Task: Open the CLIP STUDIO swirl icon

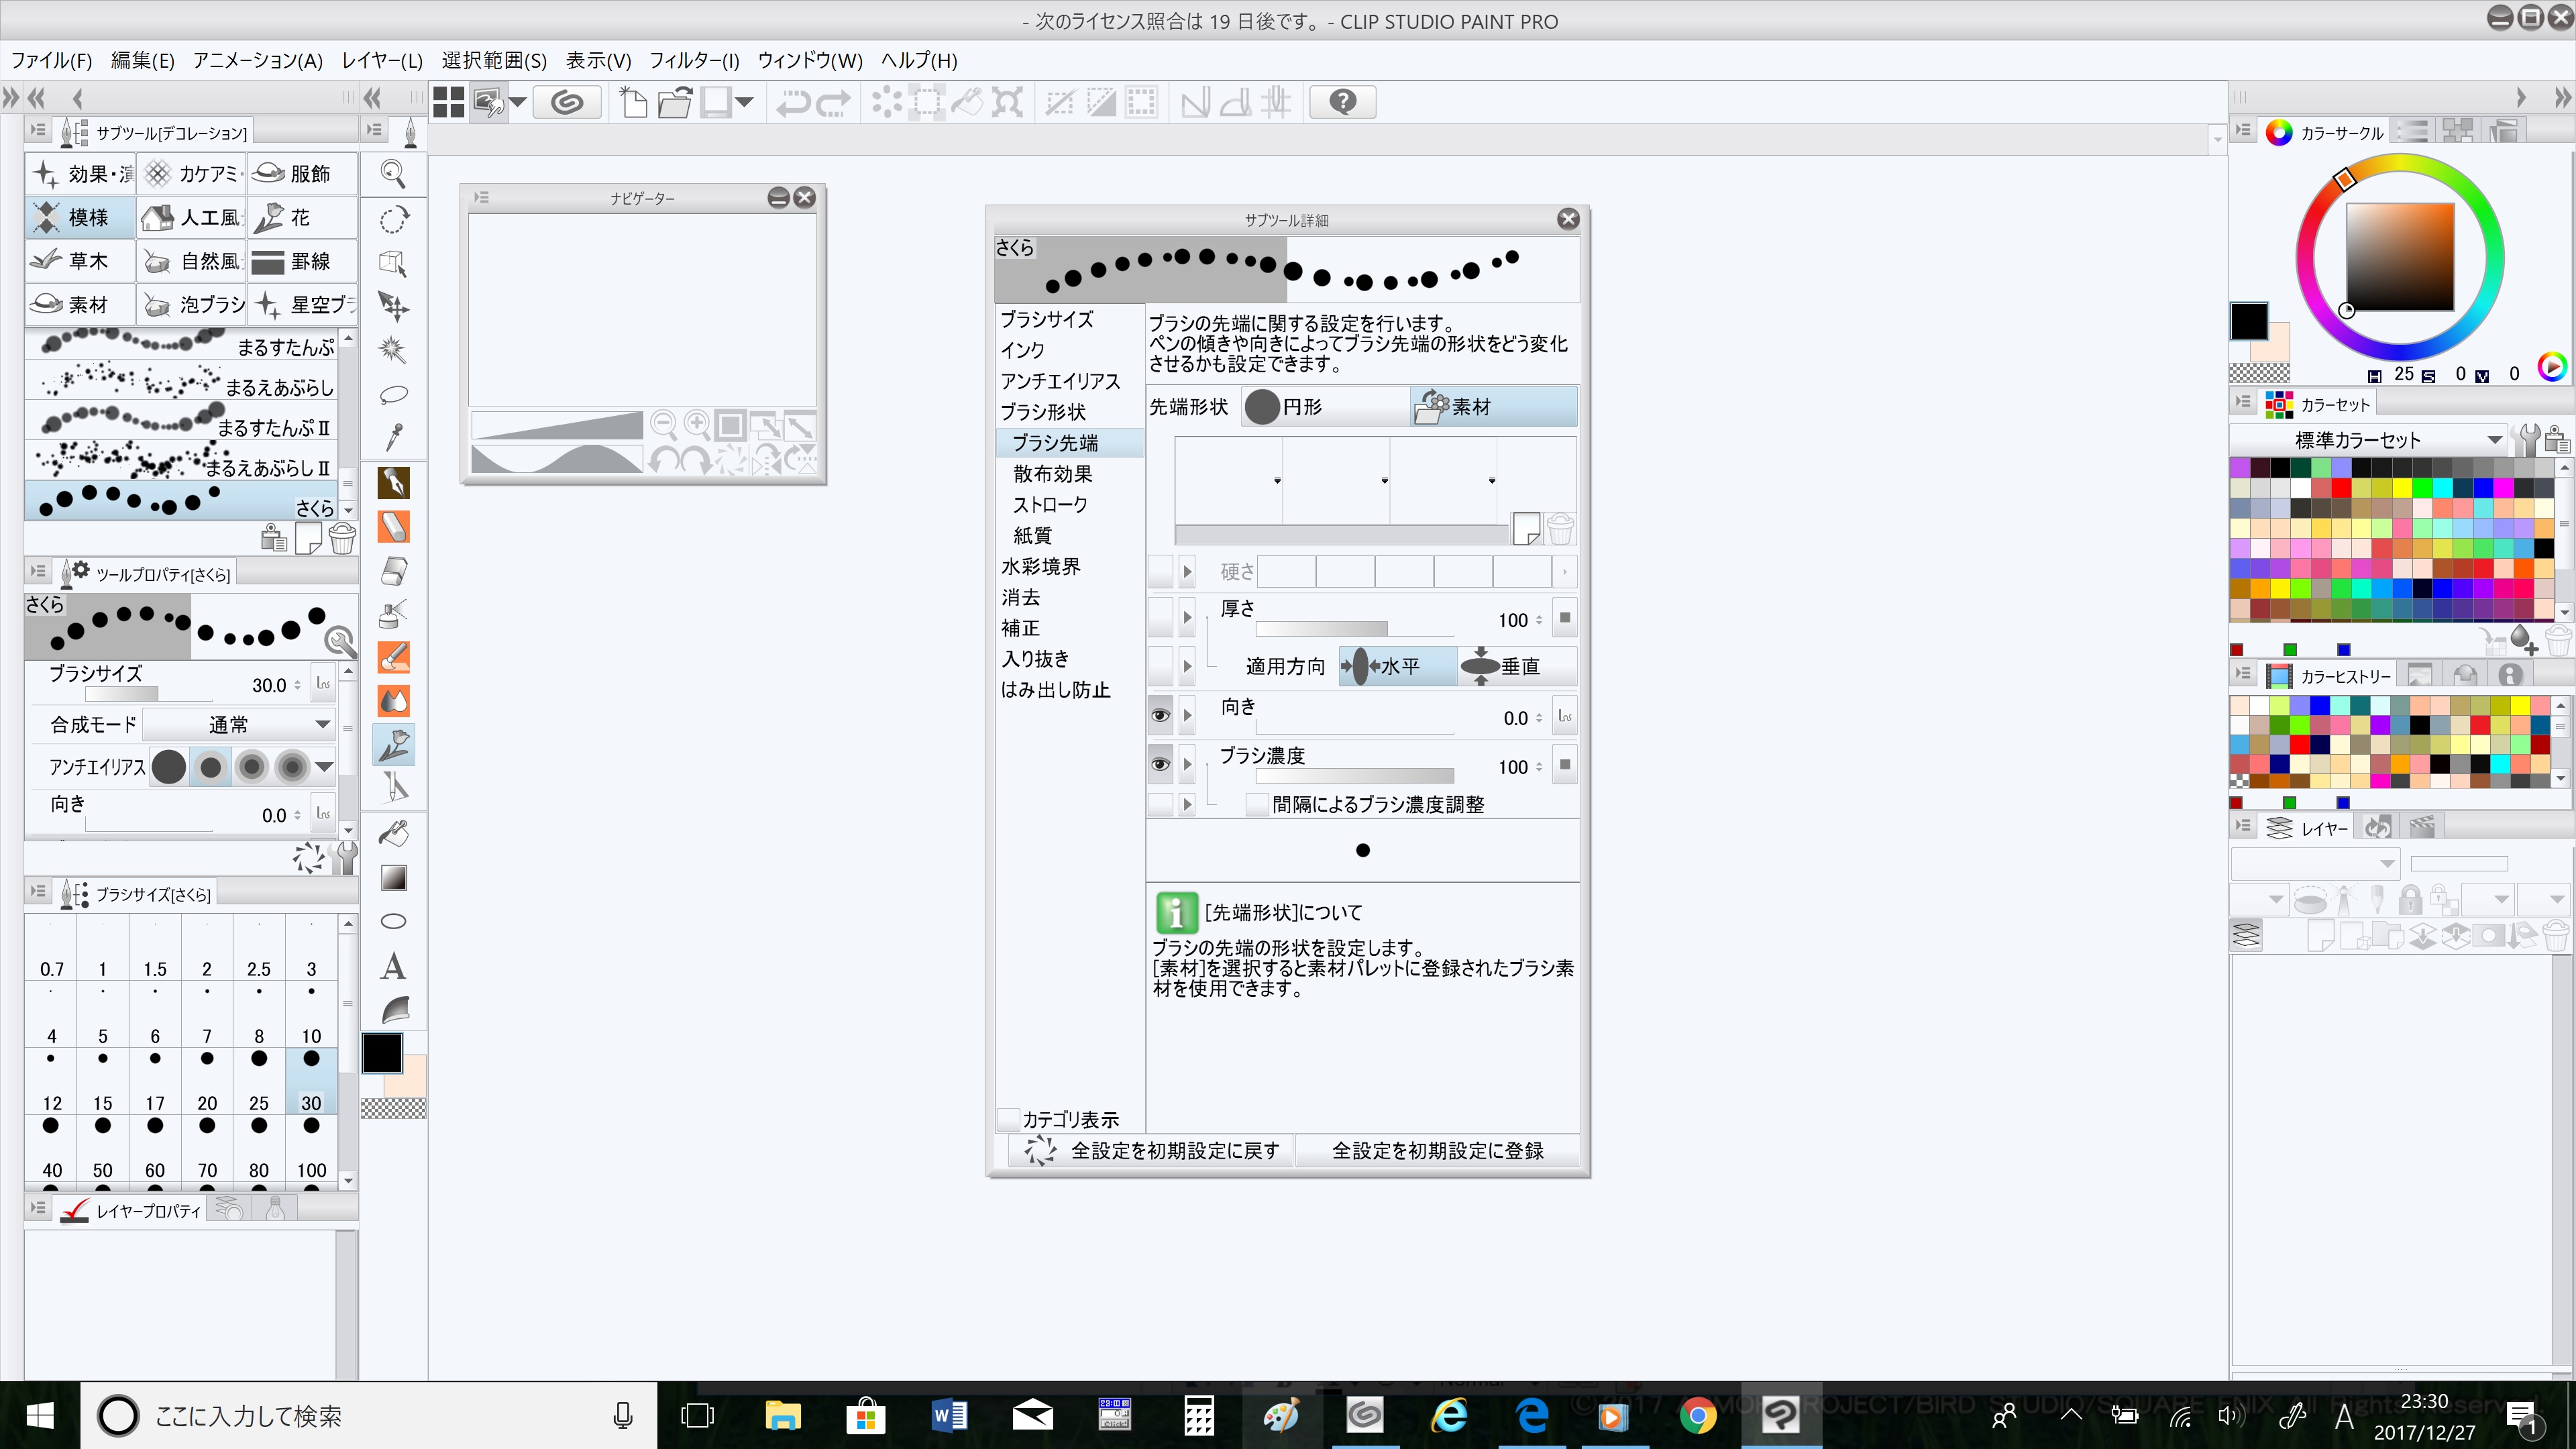Action: click(567, 102)
